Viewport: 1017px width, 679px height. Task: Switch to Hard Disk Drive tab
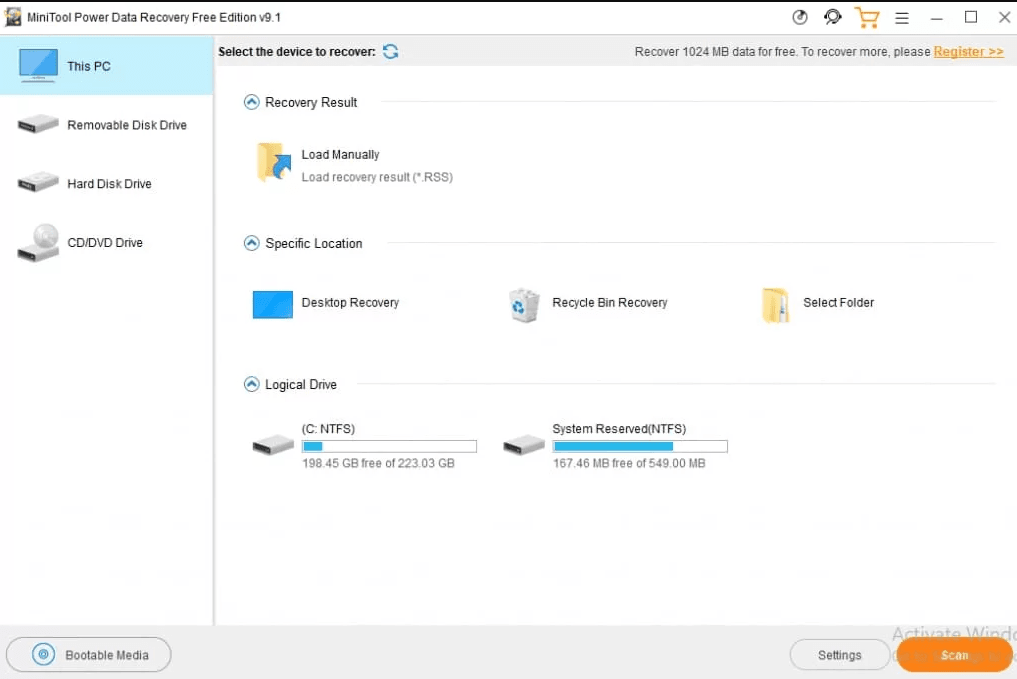106,184
